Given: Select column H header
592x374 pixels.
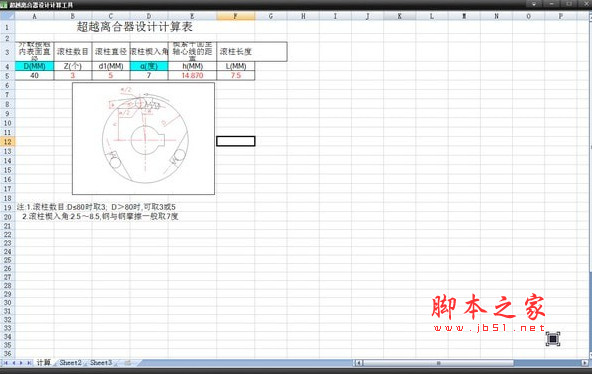Looking at the screenshot, I should click(303, 16).
